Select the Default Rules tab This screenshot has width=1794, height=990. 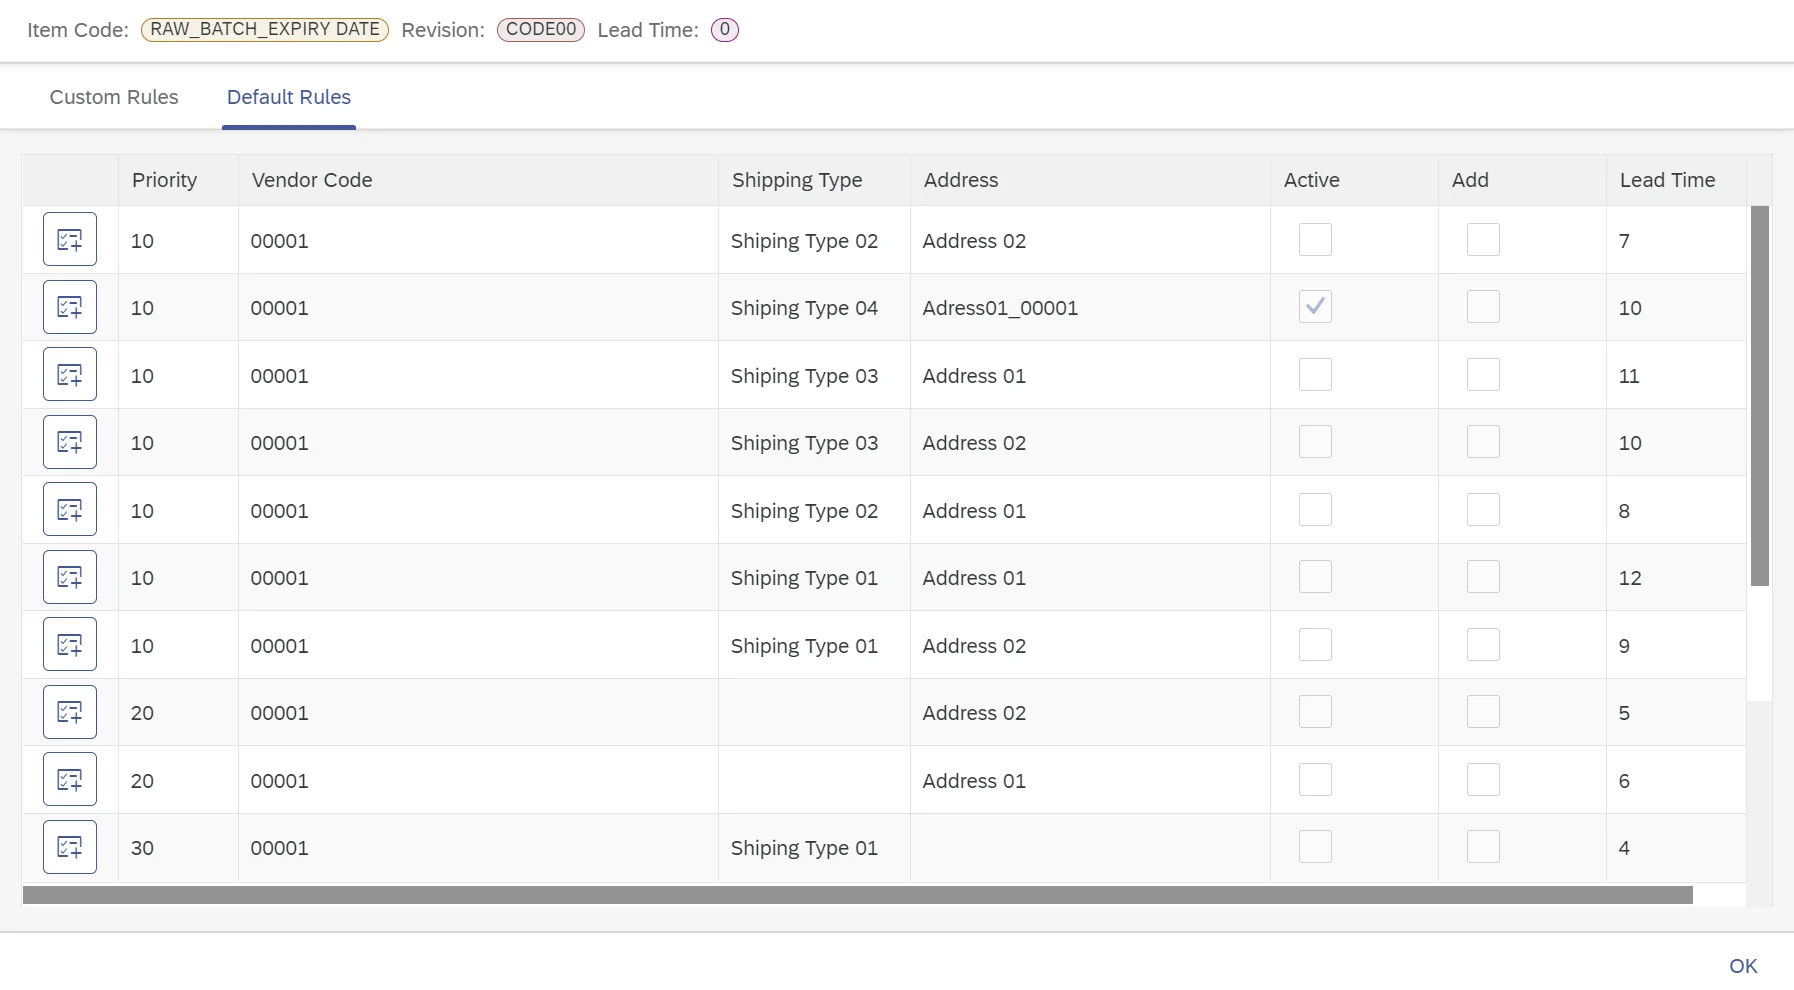coord(289,97)
